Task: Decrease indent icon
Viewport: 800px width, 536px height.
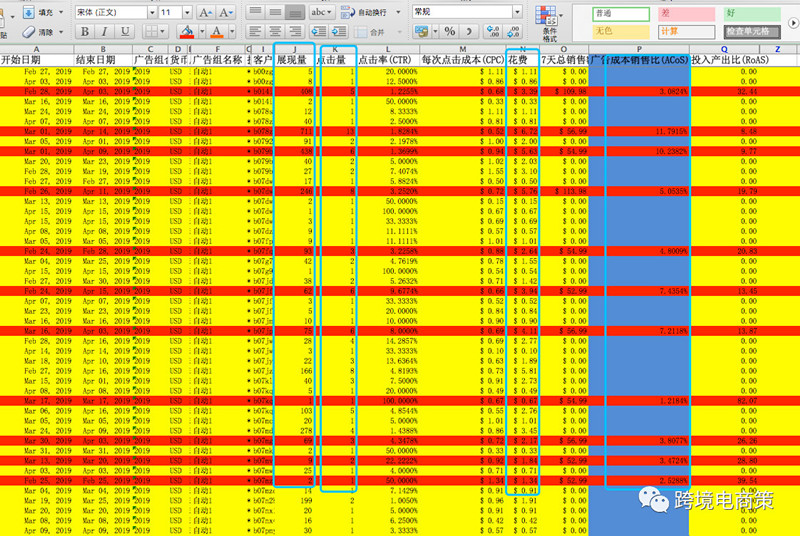Action: (x=319, y=32)
